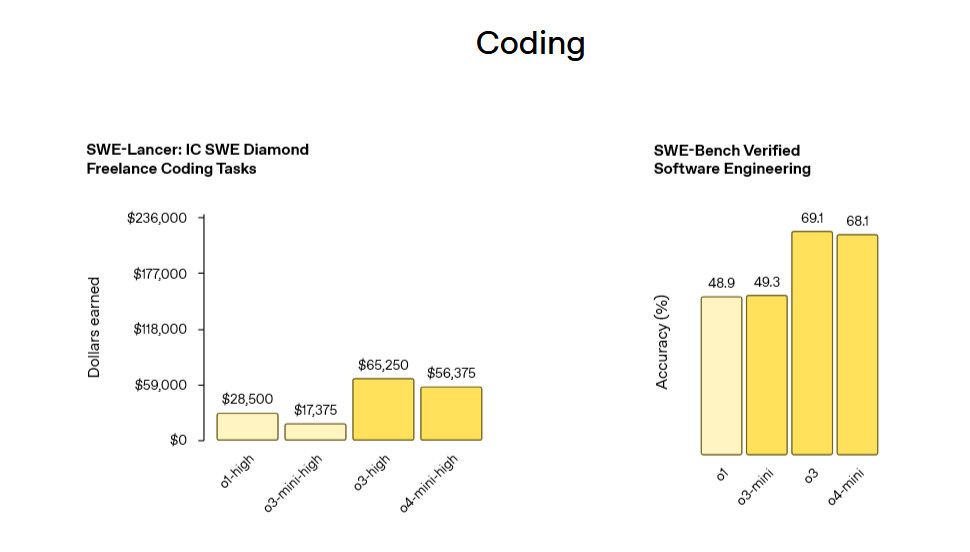Click the 48.9 accuracy value label
The height and width of the screenshot is (552, 970).
[721, 283]
